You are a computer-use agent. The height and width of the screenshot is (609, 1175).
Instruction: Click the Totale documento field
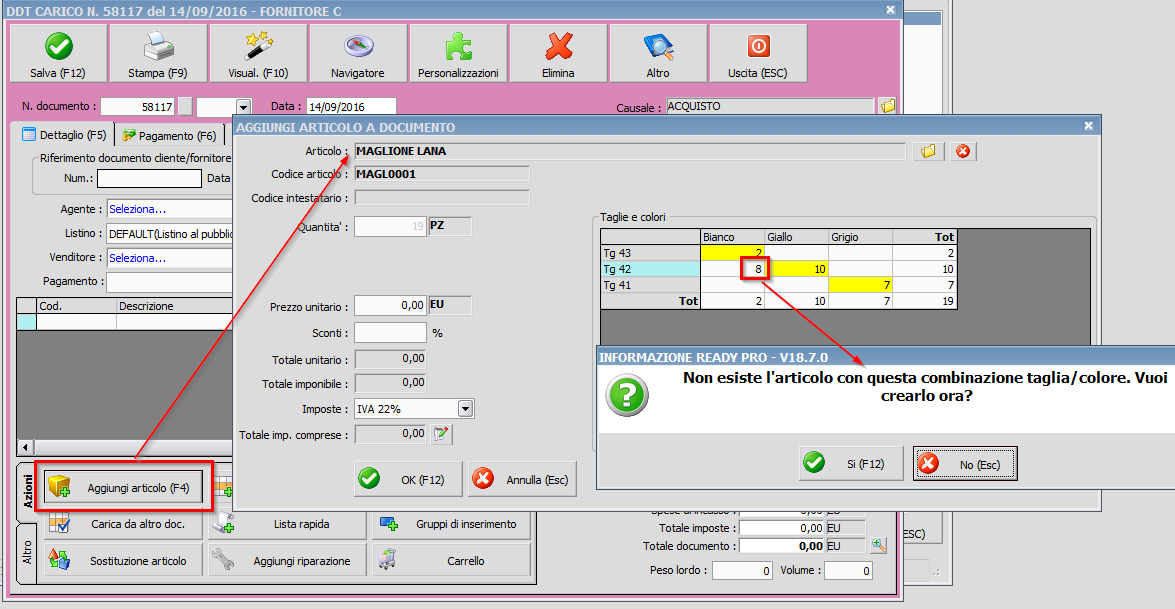(x=782, y=546)
